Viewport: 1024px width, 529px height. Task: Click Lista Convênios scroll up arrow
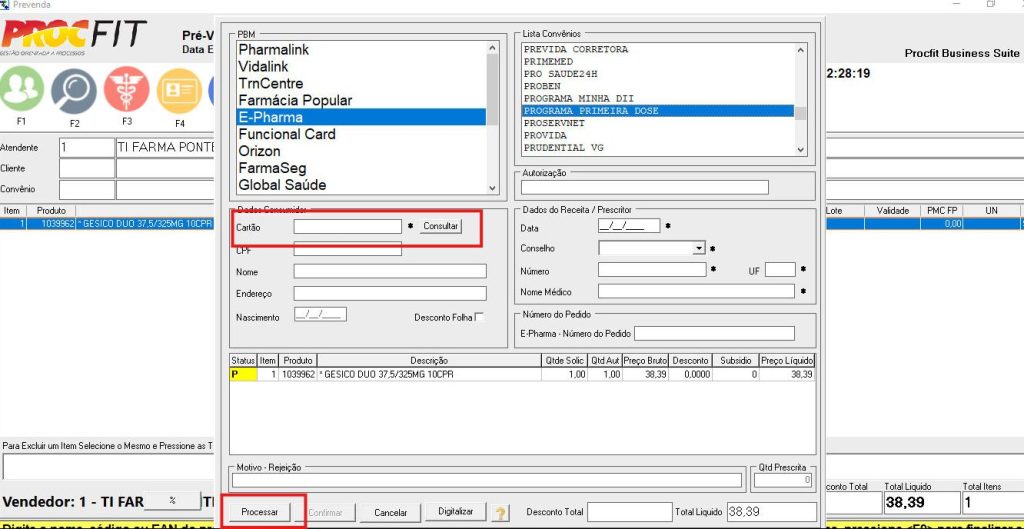pyautogui.click(x=801, y=49)
